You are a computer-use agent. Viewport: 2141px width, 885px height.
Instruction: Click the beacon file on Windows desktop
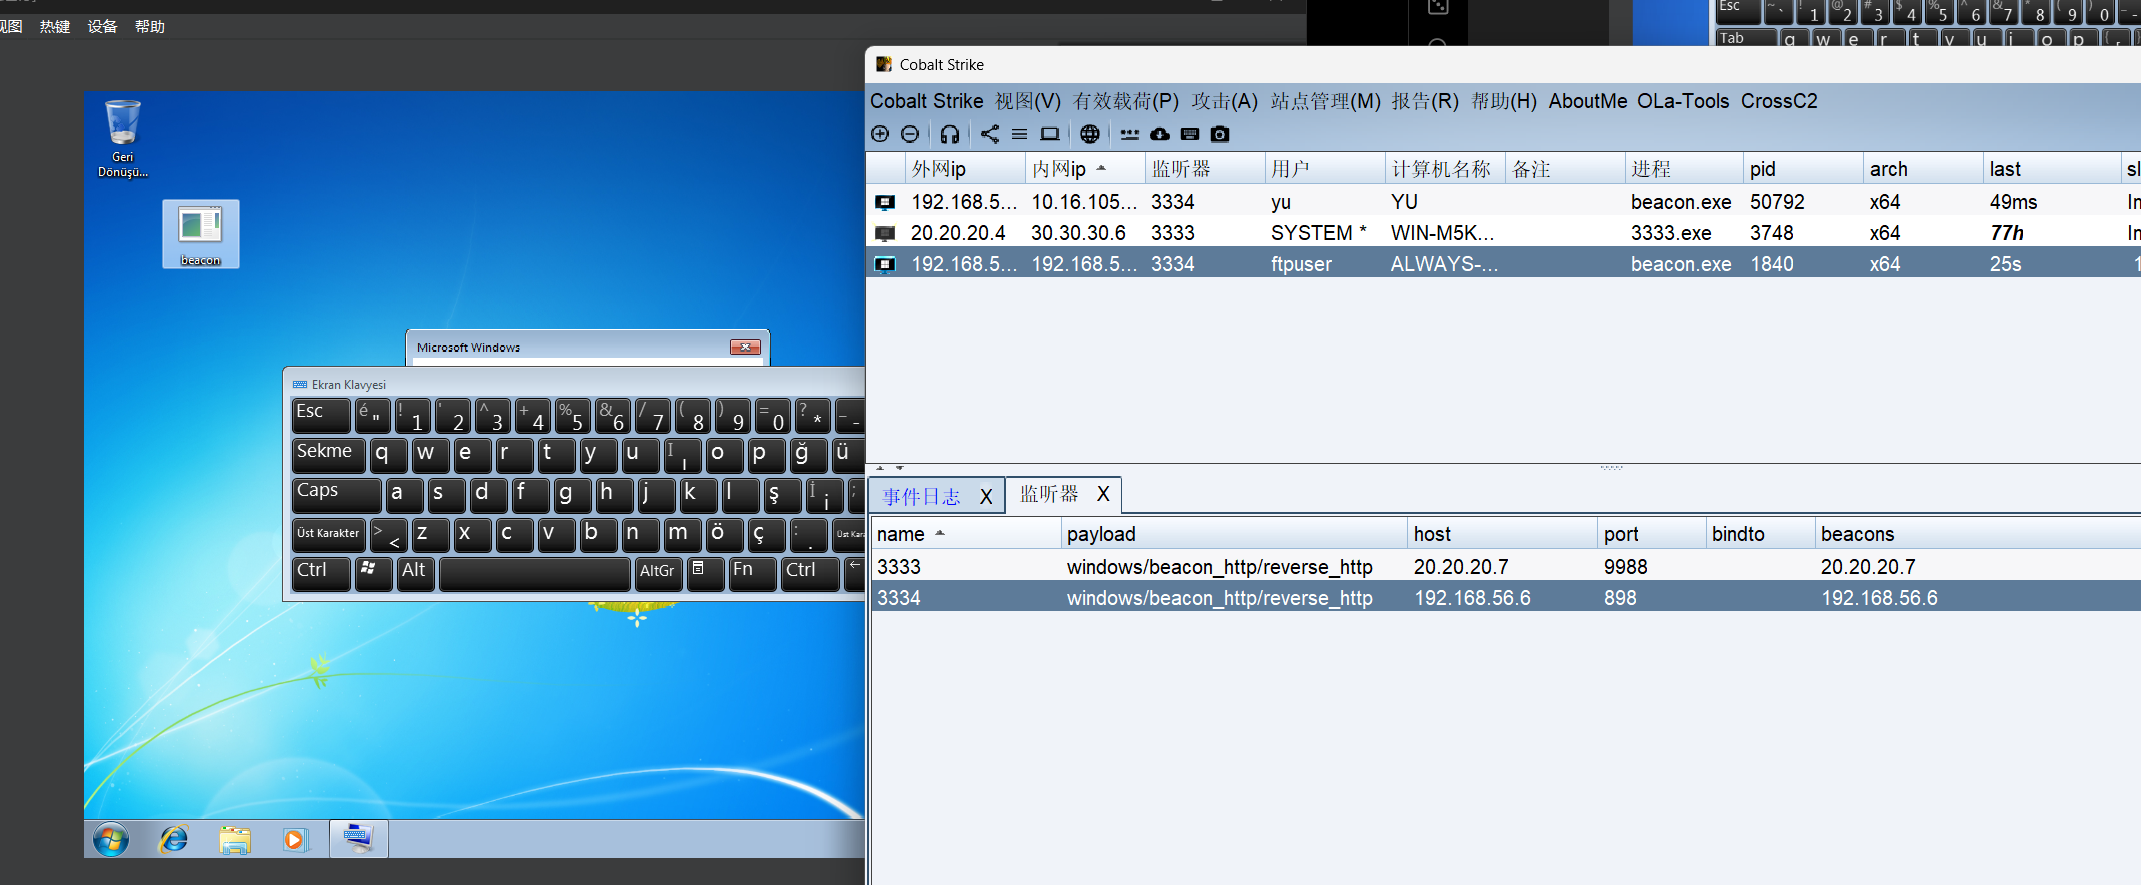point(200,234)
